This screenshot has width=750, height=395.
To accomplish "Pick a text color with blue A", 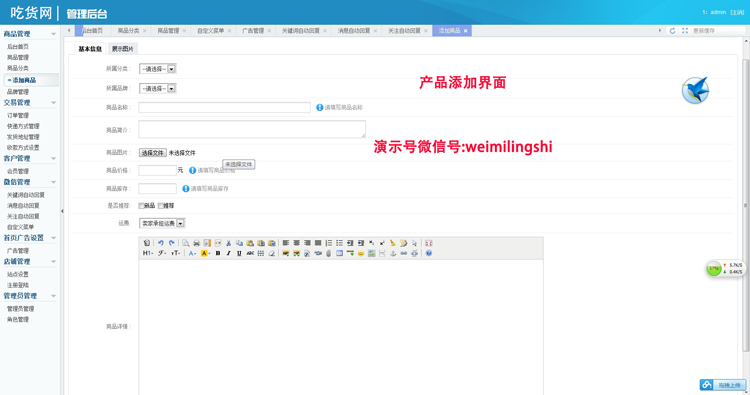I will click(x=192, y=253).
